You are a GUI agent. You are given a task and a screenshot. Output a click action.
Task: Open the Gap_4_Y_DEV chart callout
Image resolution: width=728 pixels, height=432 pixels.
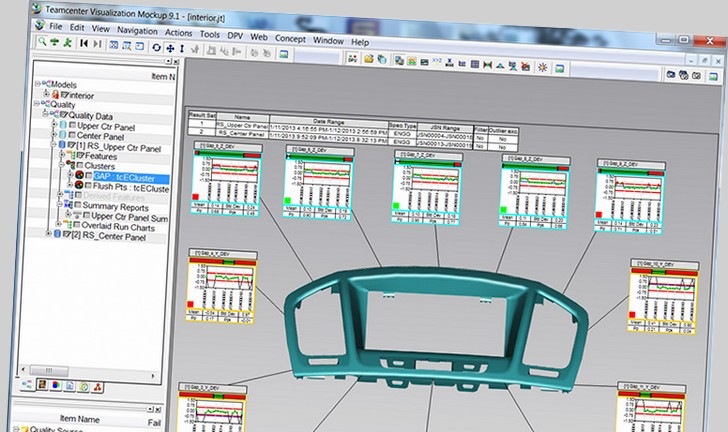(x=222, y=287)
